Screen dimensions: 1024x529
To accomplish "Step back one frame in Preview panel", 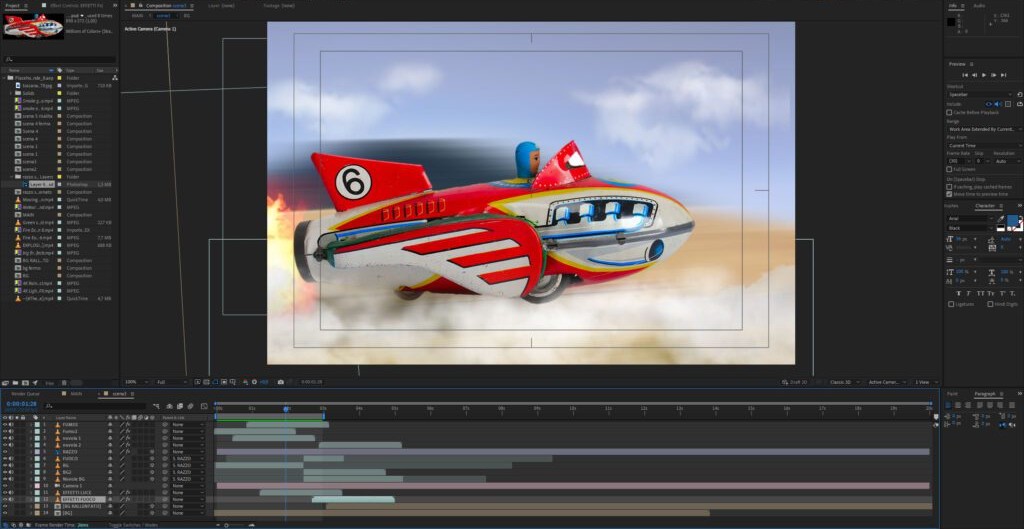I will click(974, 75).
